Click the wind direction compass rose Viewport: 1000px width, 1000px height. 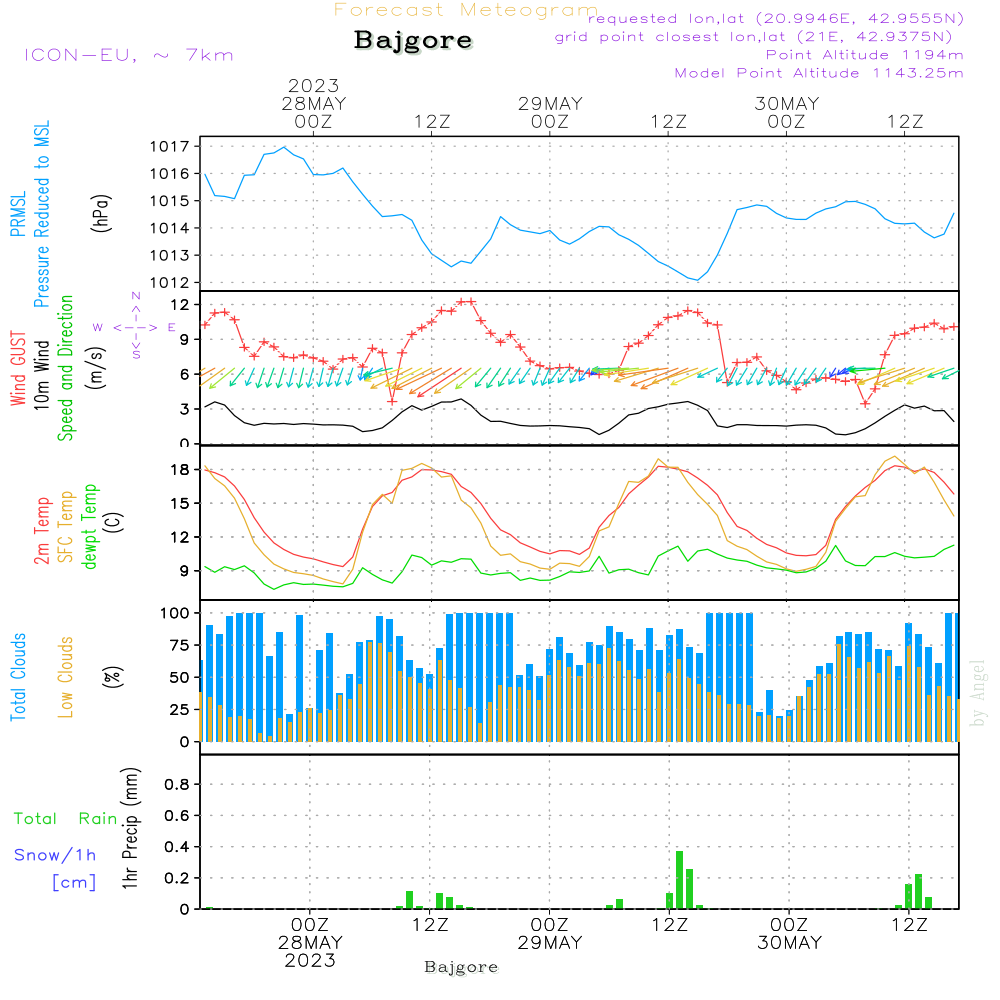[x=135, y=326]
